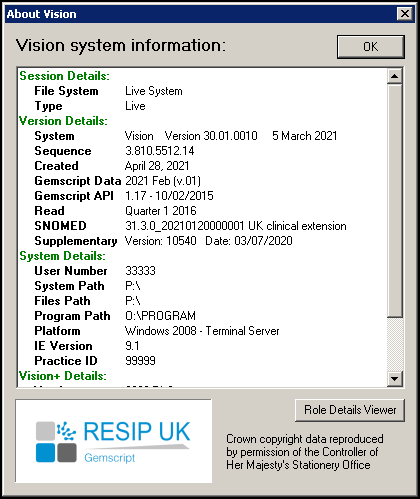Click the SNOMED UK clinical extension value
This screenshot has height=499, width=420.
pyautogui.click(x=236, y=226)
